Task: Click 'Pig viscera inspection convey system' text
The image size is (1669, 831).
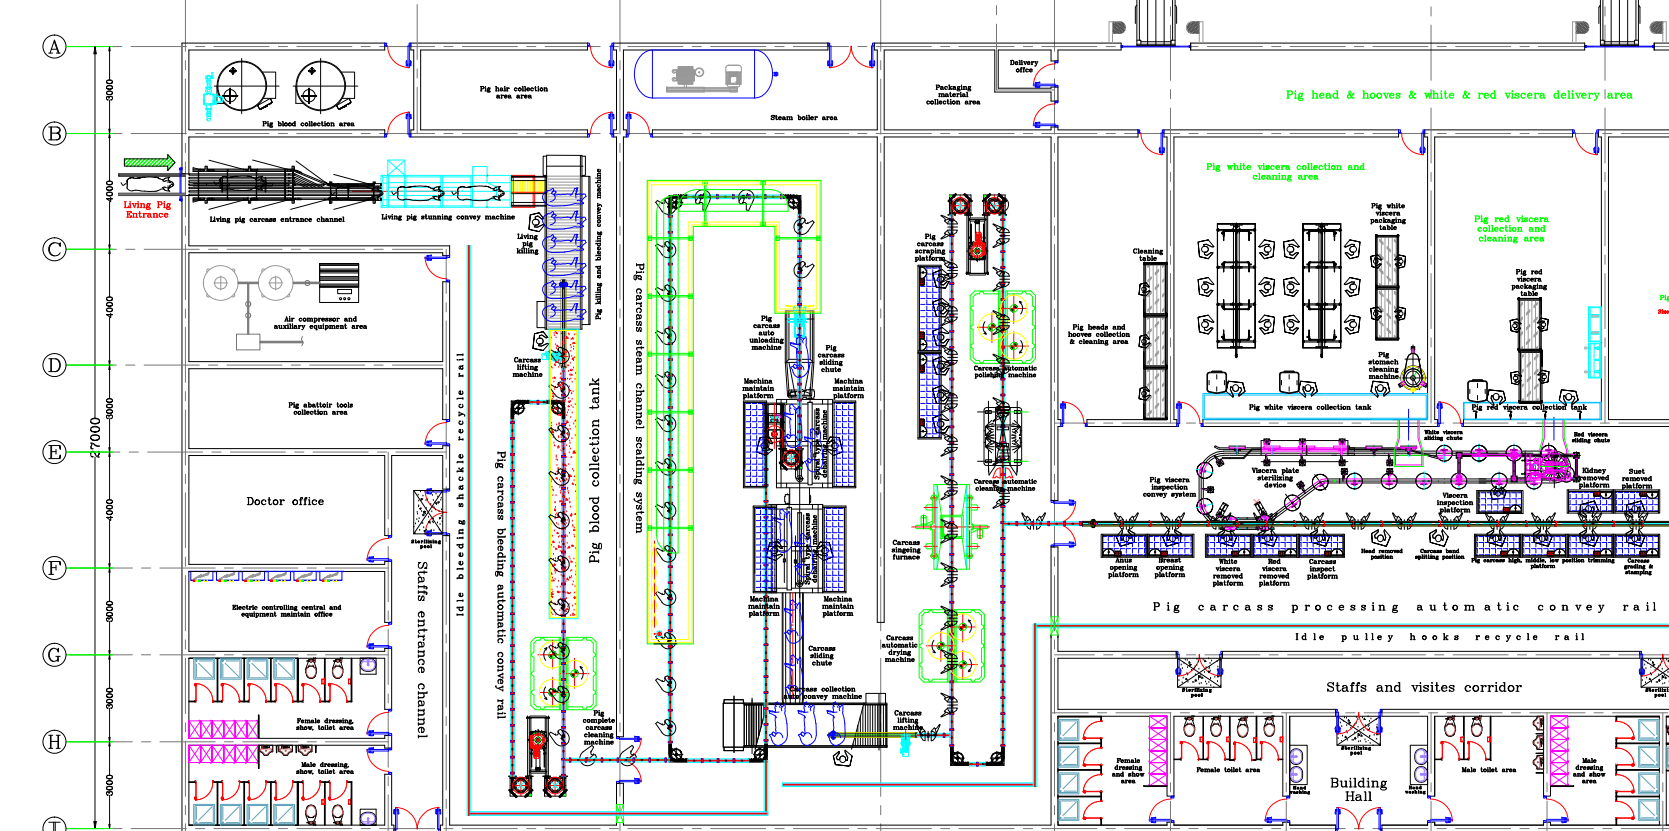Action: pyautogui.click(x=1169, y=487)
